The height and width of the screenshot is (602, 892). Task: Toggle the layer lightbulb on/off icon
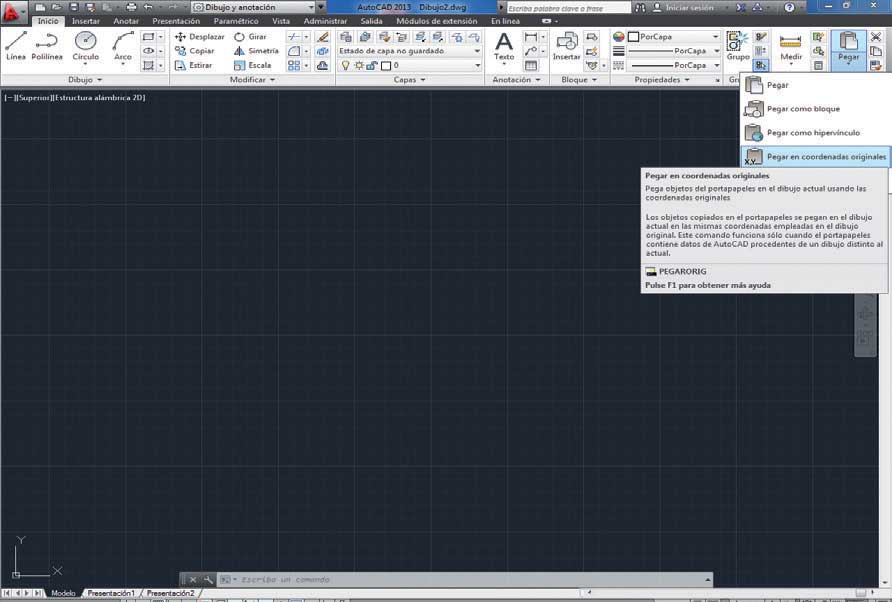pyautogui.click(x=345, y=65)
